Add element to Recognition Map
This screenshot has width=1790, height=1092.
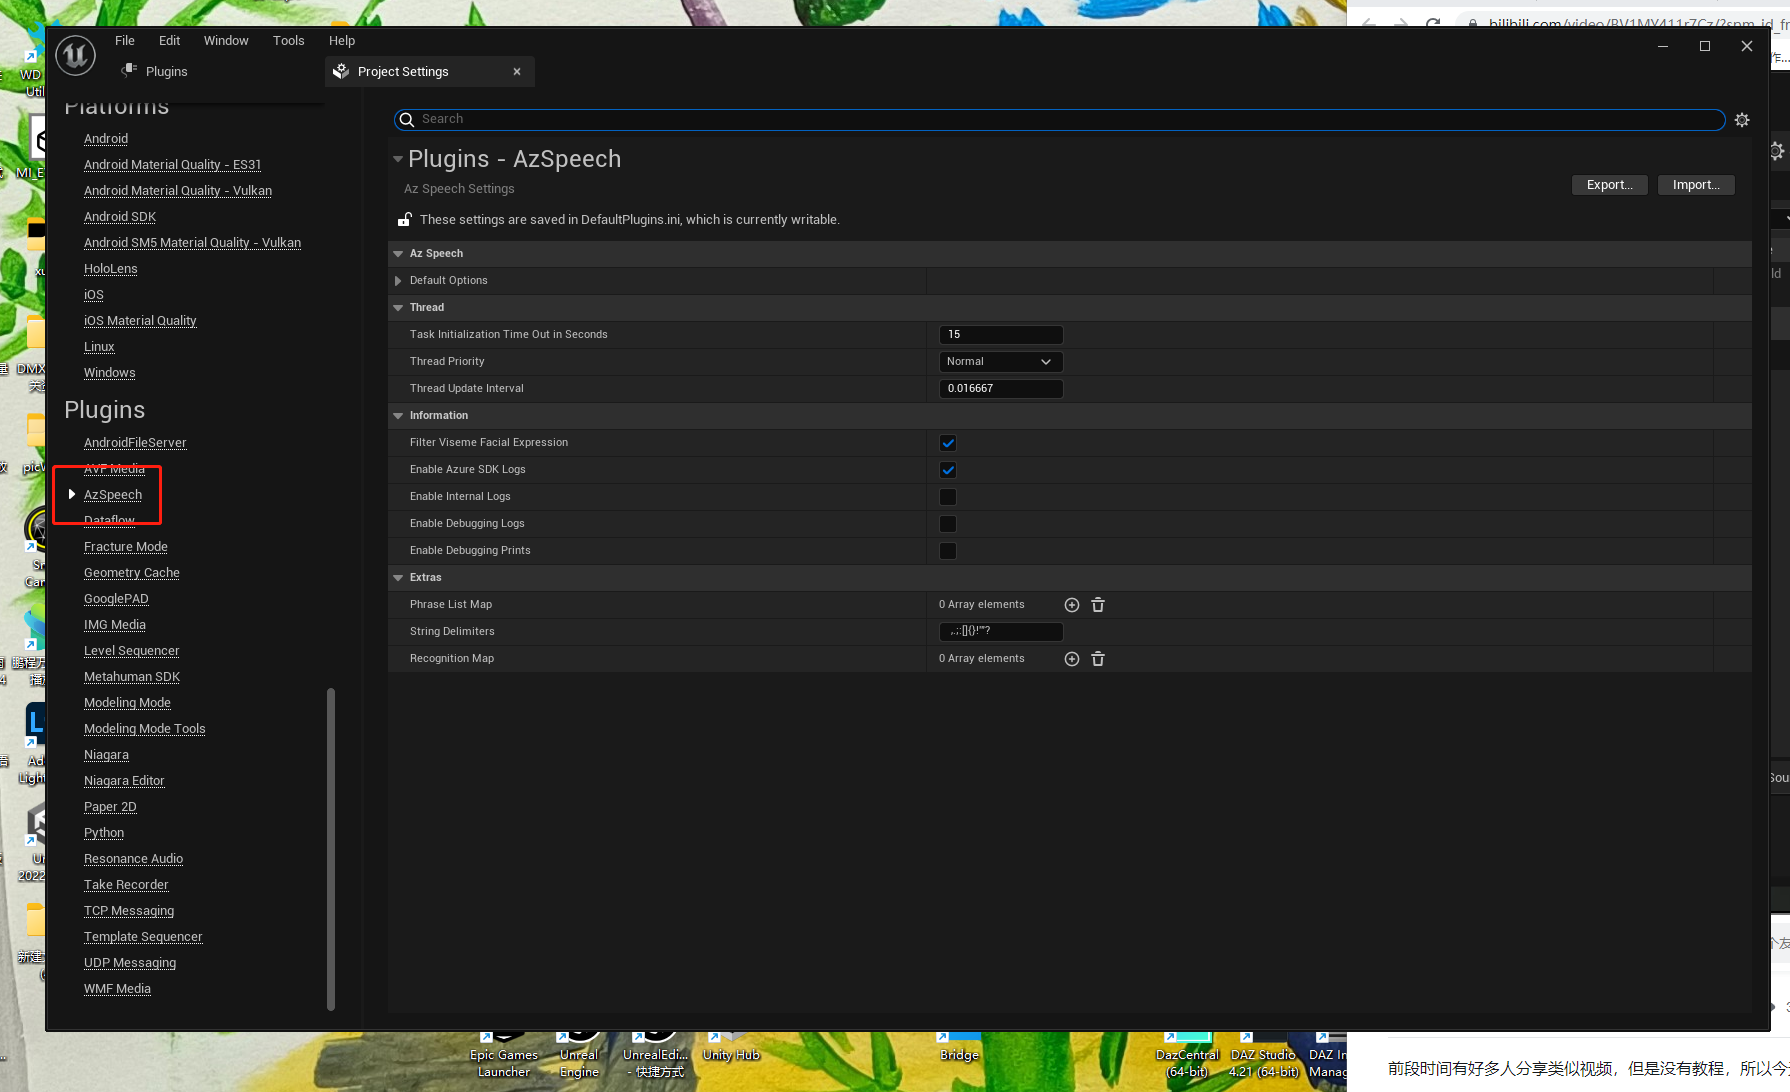pos(1072,659)
